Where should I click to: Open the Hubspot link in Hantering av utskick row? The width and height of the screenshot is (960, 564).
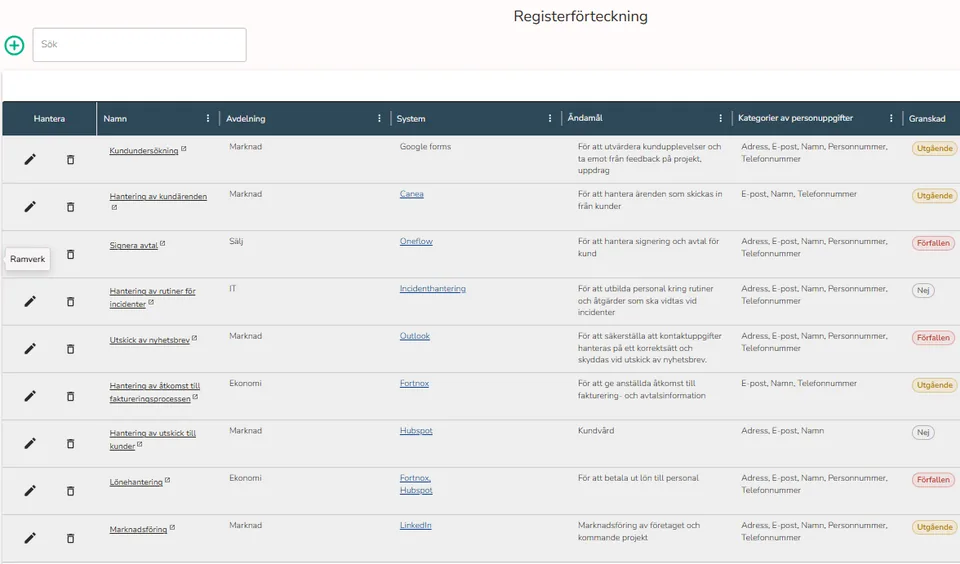416,431
